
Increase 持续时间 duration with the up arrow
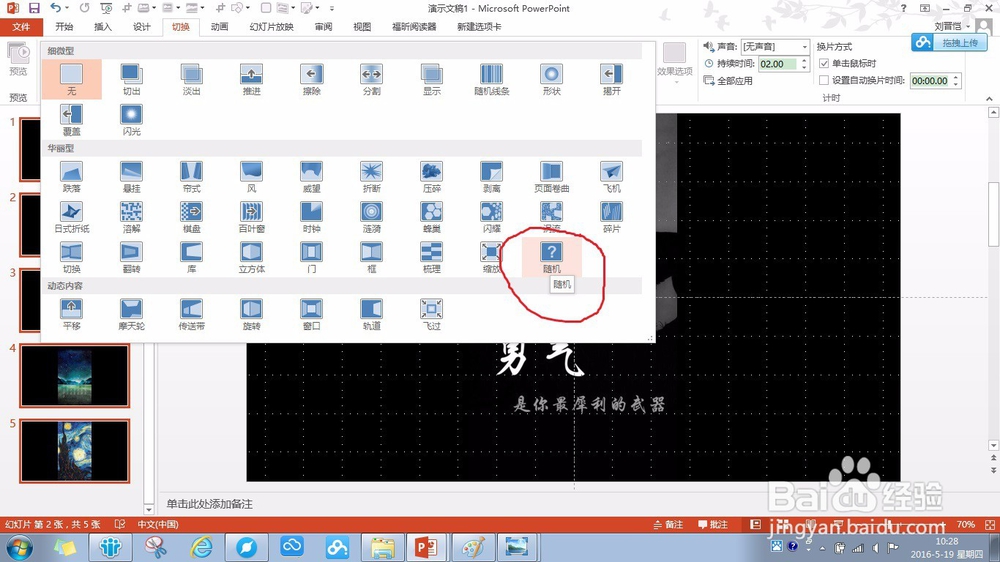click(804, 60)
